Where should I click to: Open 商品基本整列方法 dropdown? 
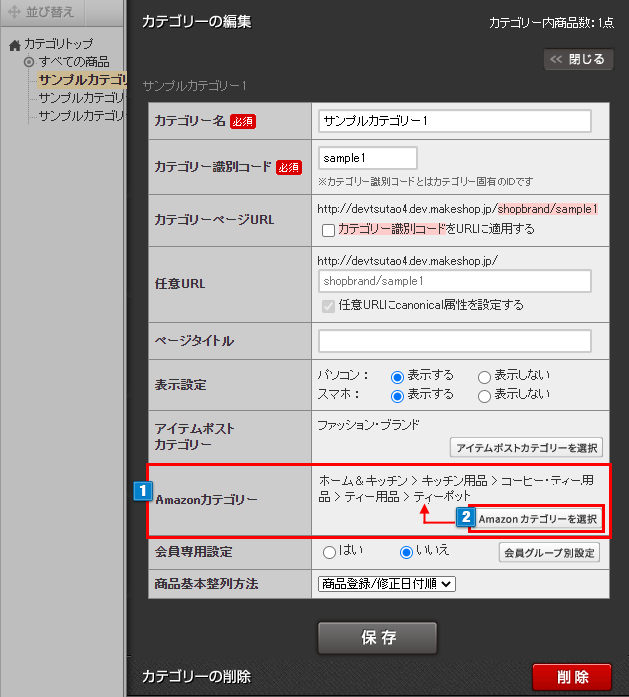386,583
